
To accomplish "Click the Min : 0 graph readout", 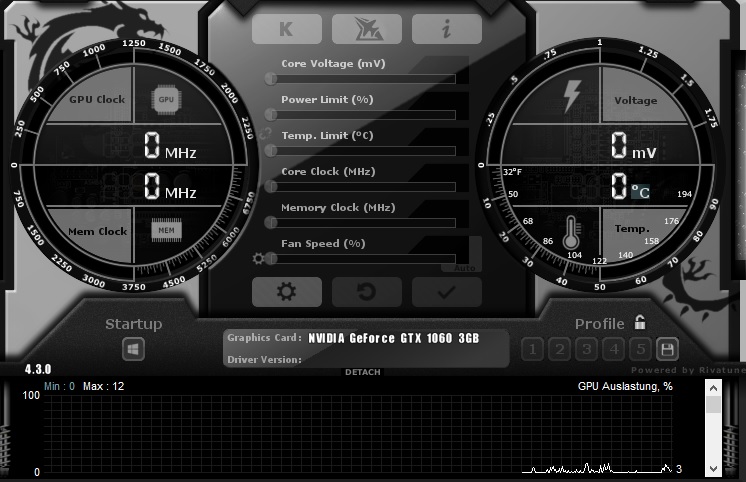I will click(x=59, y=386).
